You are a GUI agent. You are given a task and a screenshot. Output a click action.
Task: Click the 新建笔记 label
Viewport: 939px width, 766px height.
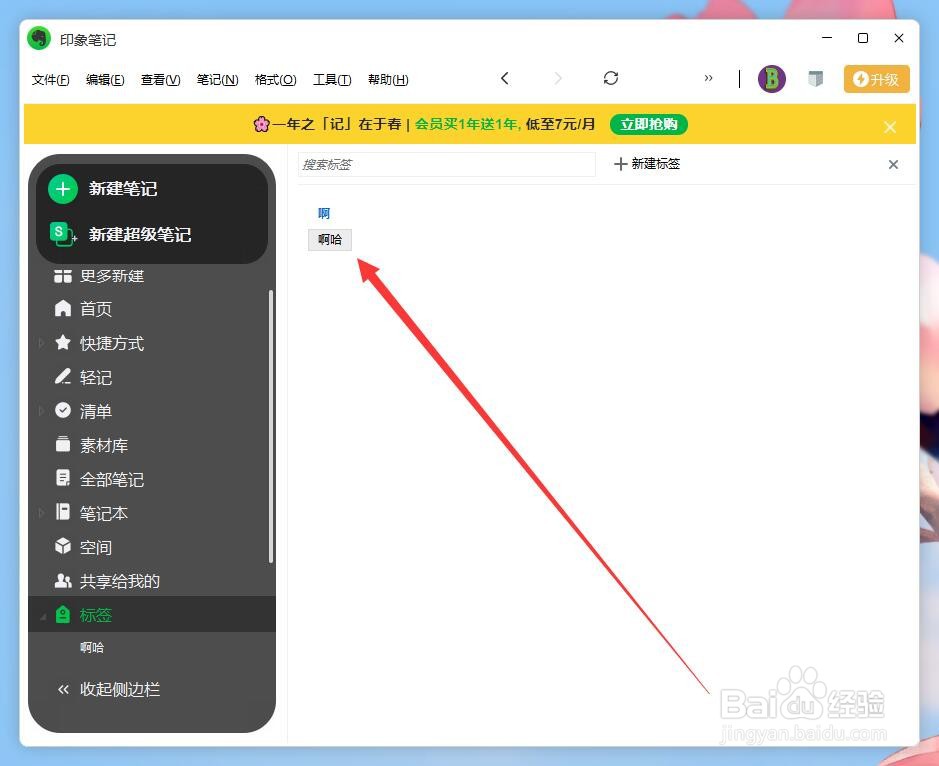coord(123,189)
